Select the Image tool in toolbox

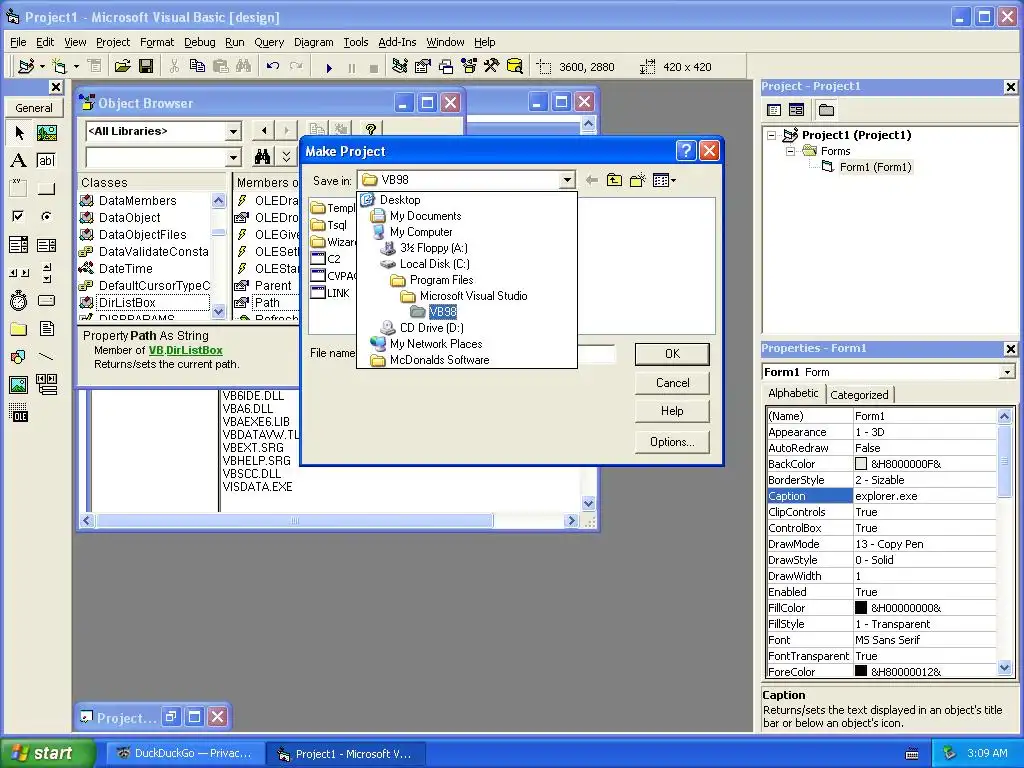point(19,385)
